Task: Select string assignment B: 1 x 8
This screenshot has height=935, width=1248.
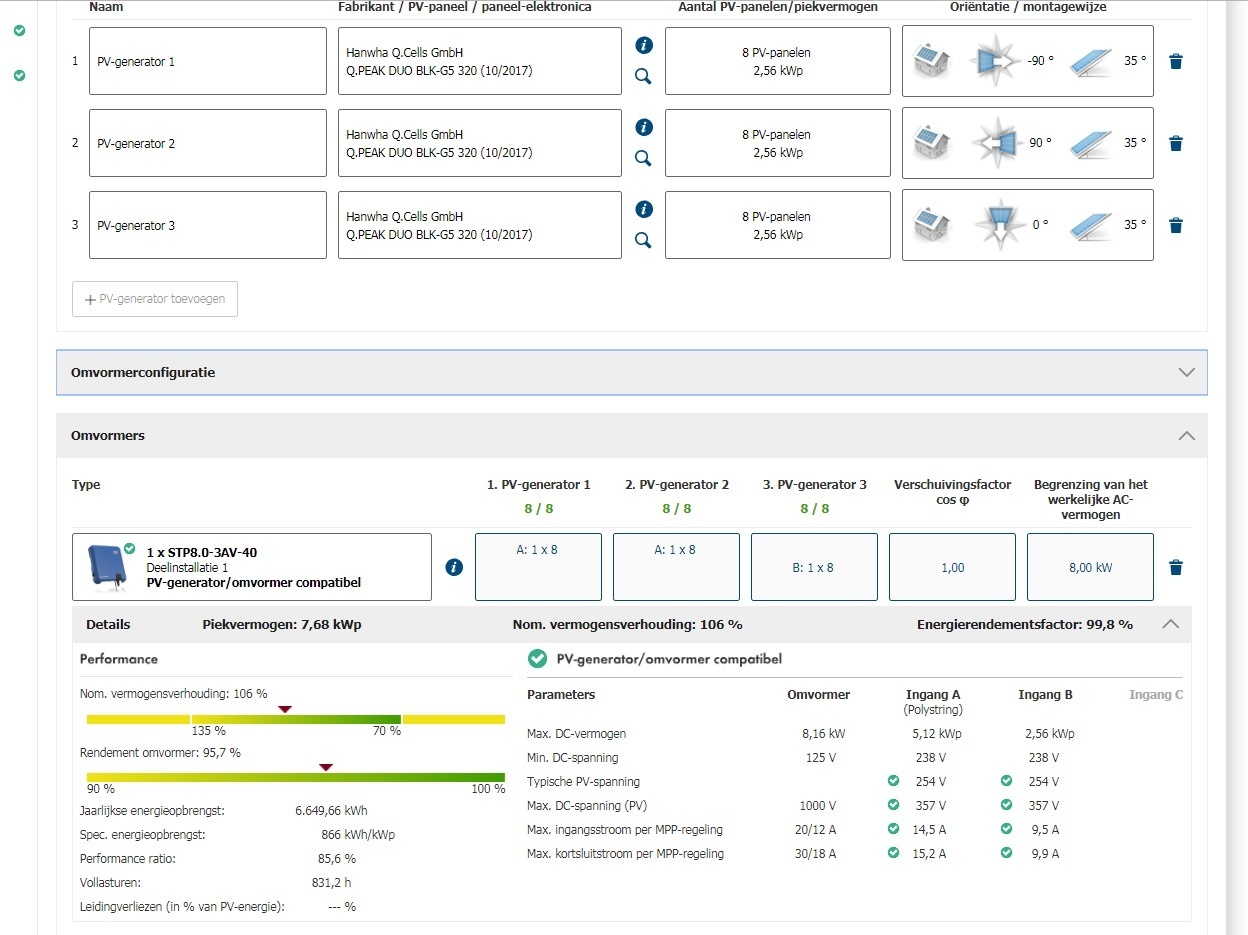Action: pos(813,567)
